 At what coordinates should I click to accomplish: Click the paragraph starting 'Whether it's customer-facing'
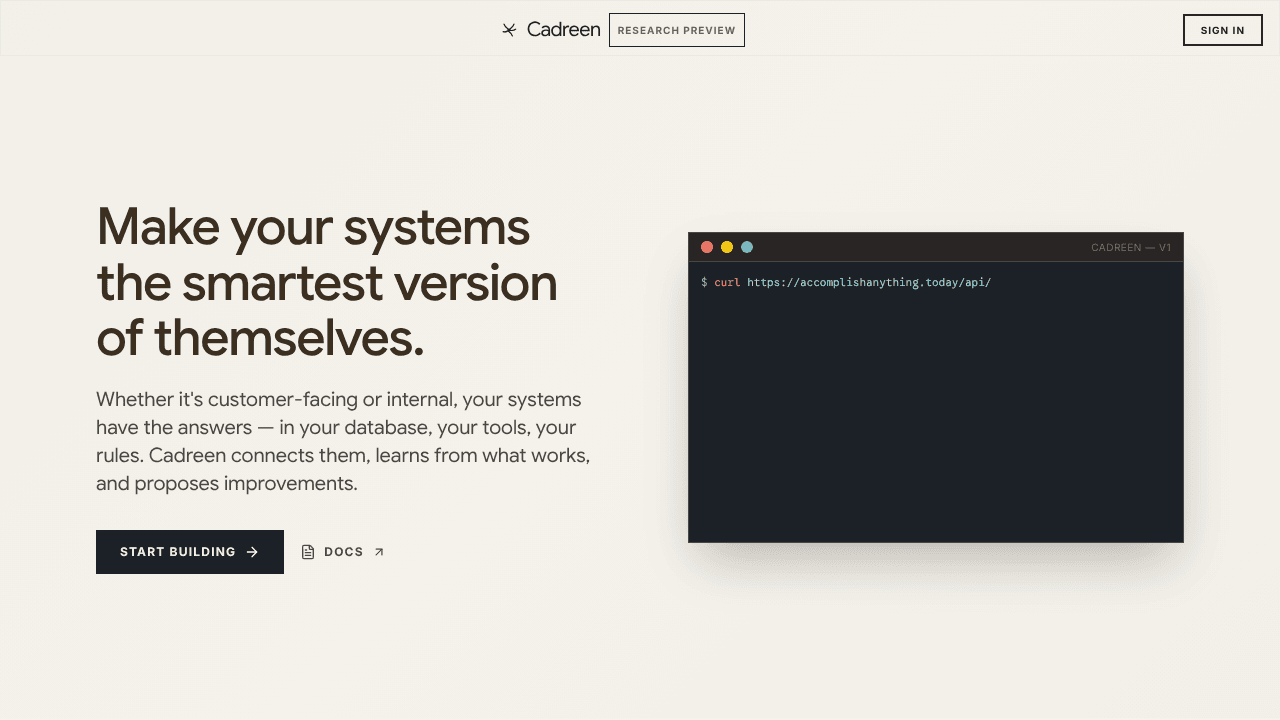344,441
